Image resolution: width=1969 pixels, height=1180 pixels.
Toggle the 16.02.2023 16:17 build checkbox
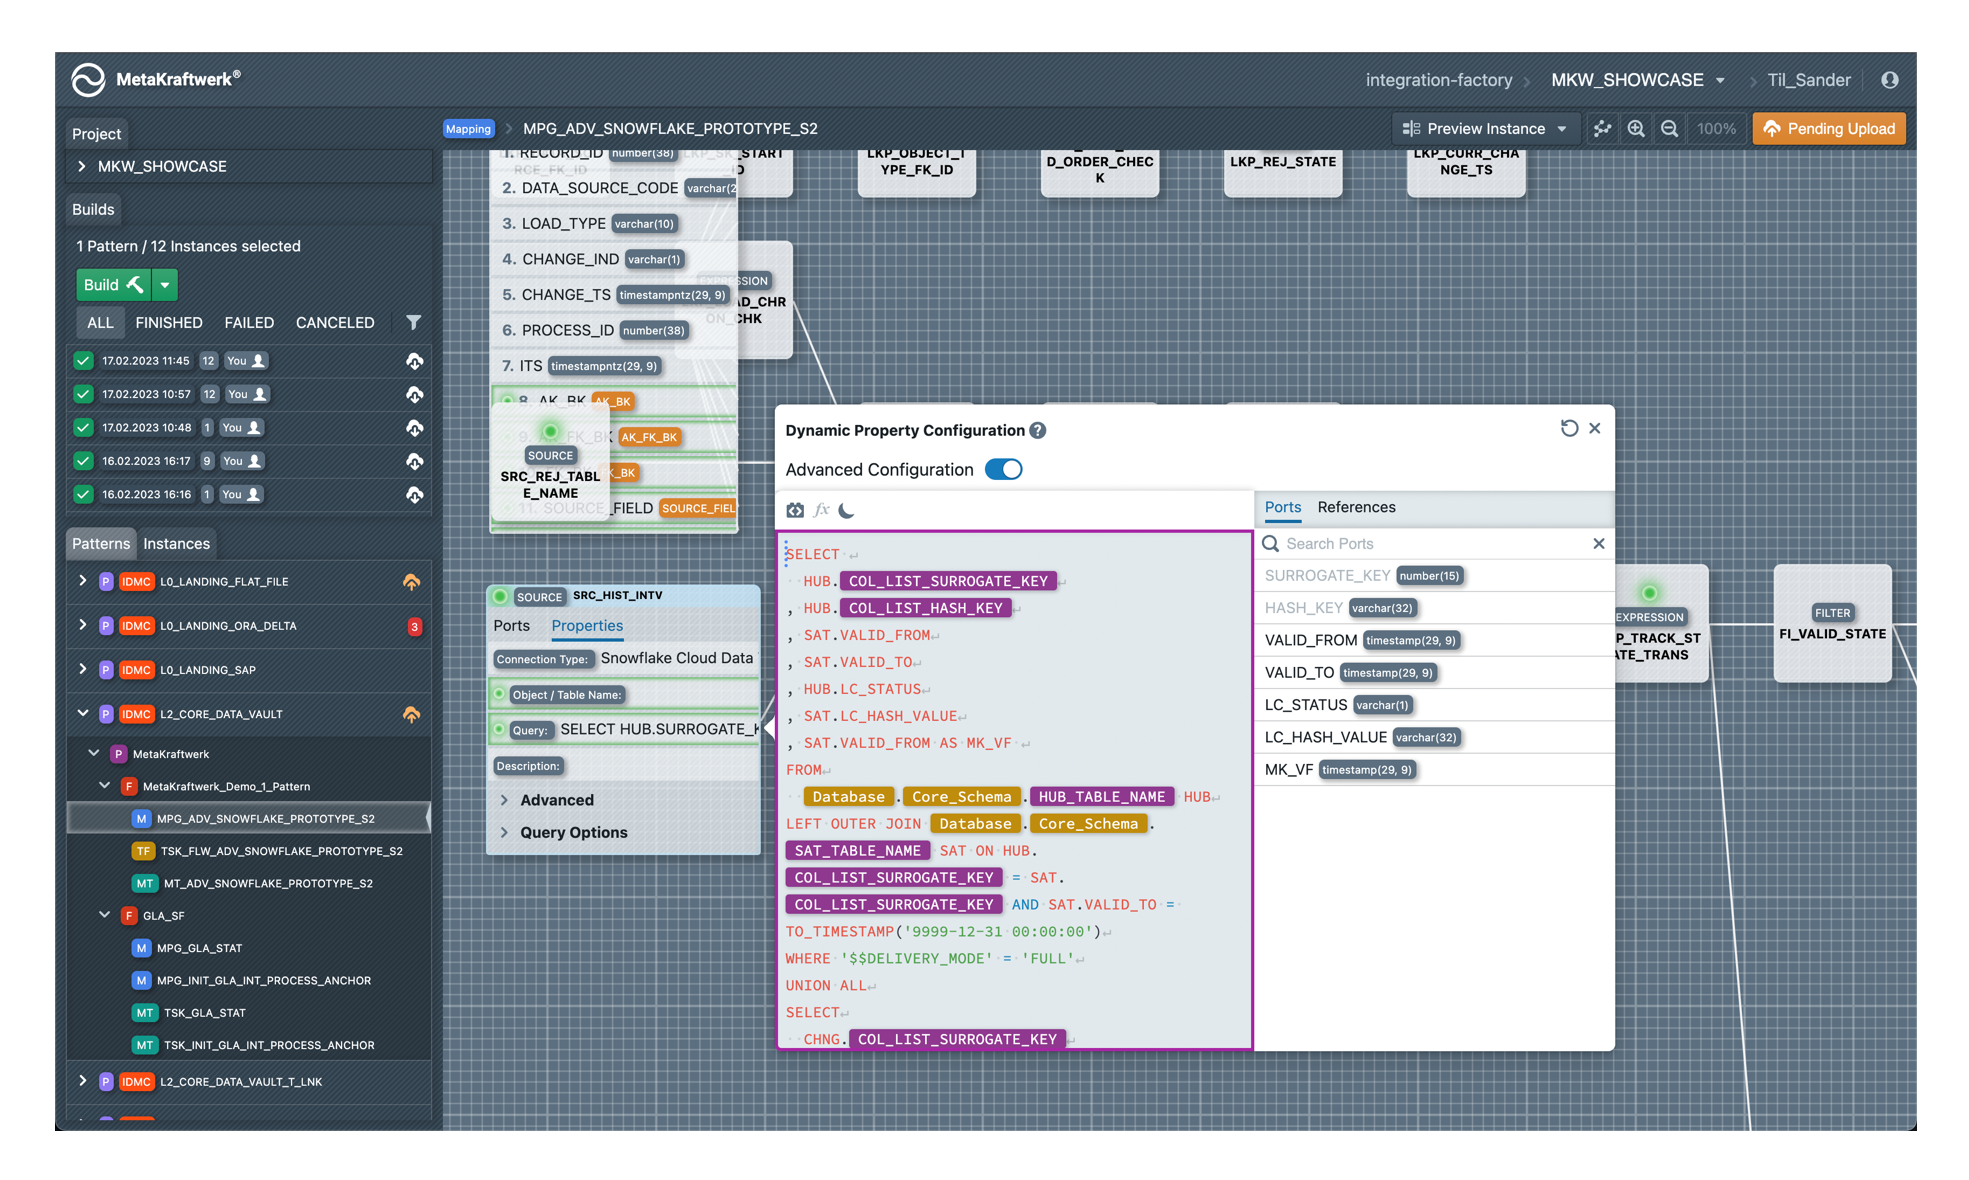pos(84,461)
